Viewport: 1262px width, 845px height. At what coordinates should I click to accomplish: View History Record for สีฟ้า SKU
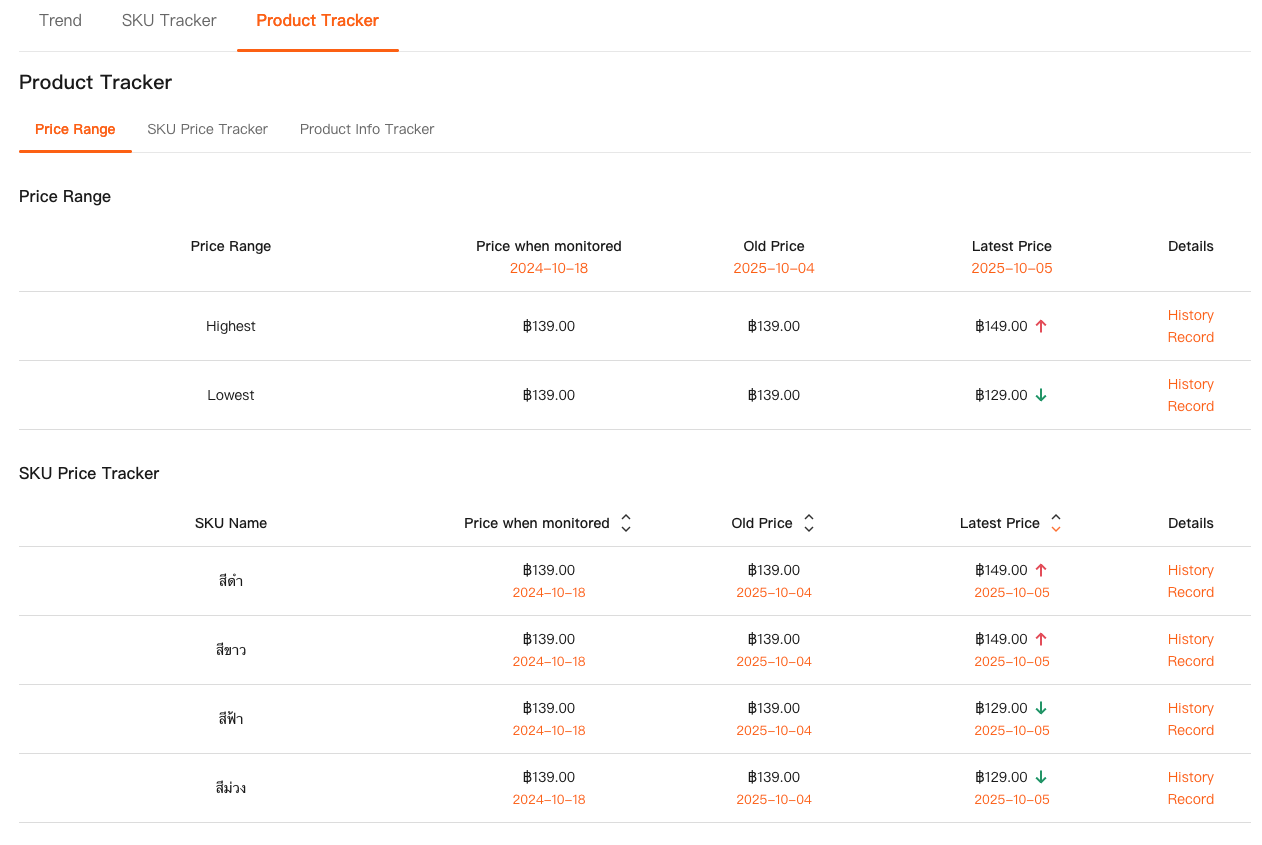[x=1190, y=719]
